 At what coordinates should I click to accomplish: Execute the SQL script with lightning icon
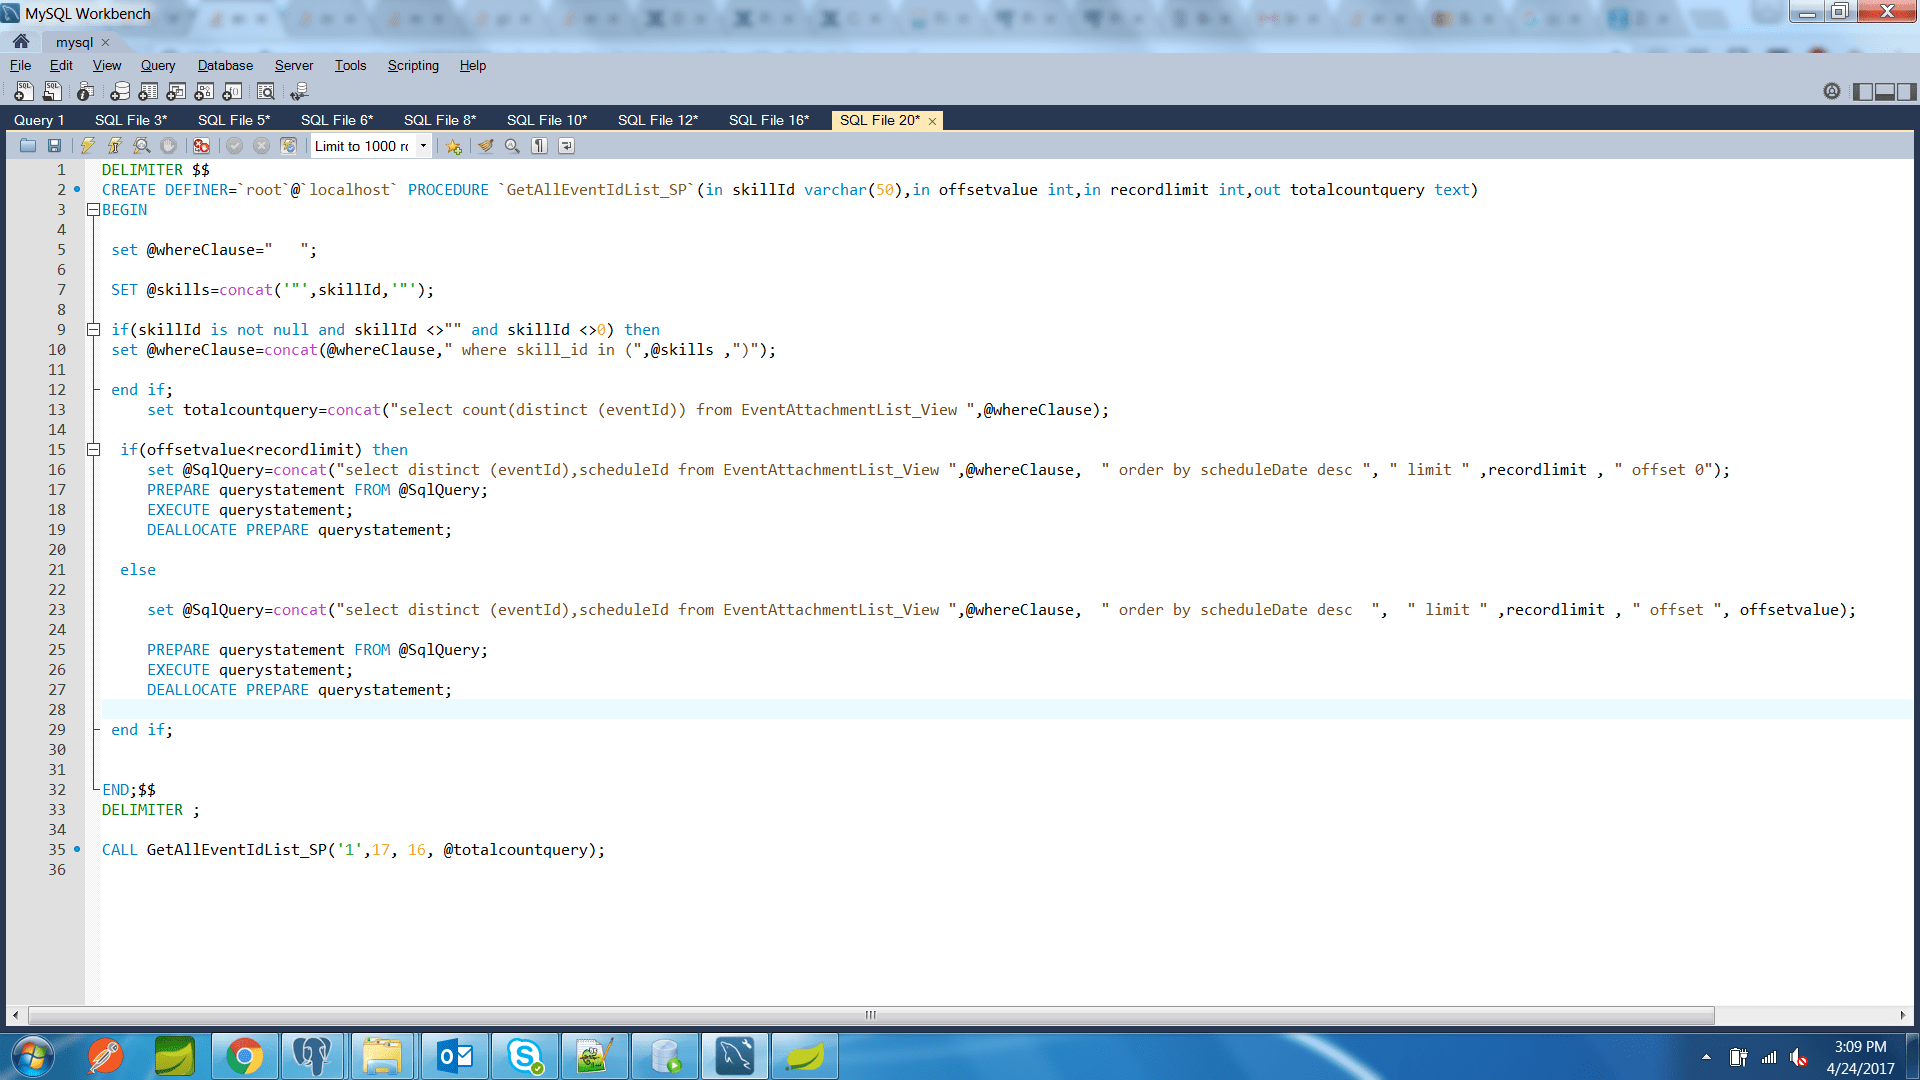(88, 146)
